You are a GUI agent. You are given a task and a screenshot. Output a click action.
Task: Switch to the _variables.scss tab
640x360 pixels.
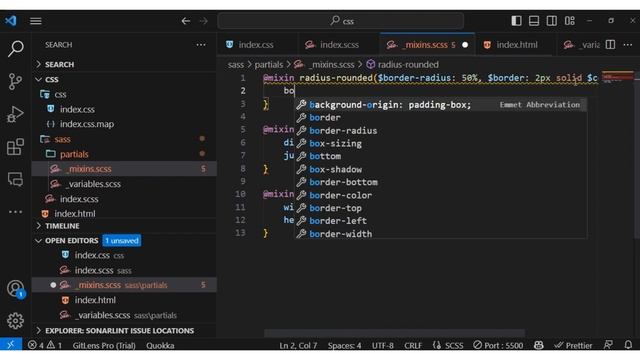point(582,44)
